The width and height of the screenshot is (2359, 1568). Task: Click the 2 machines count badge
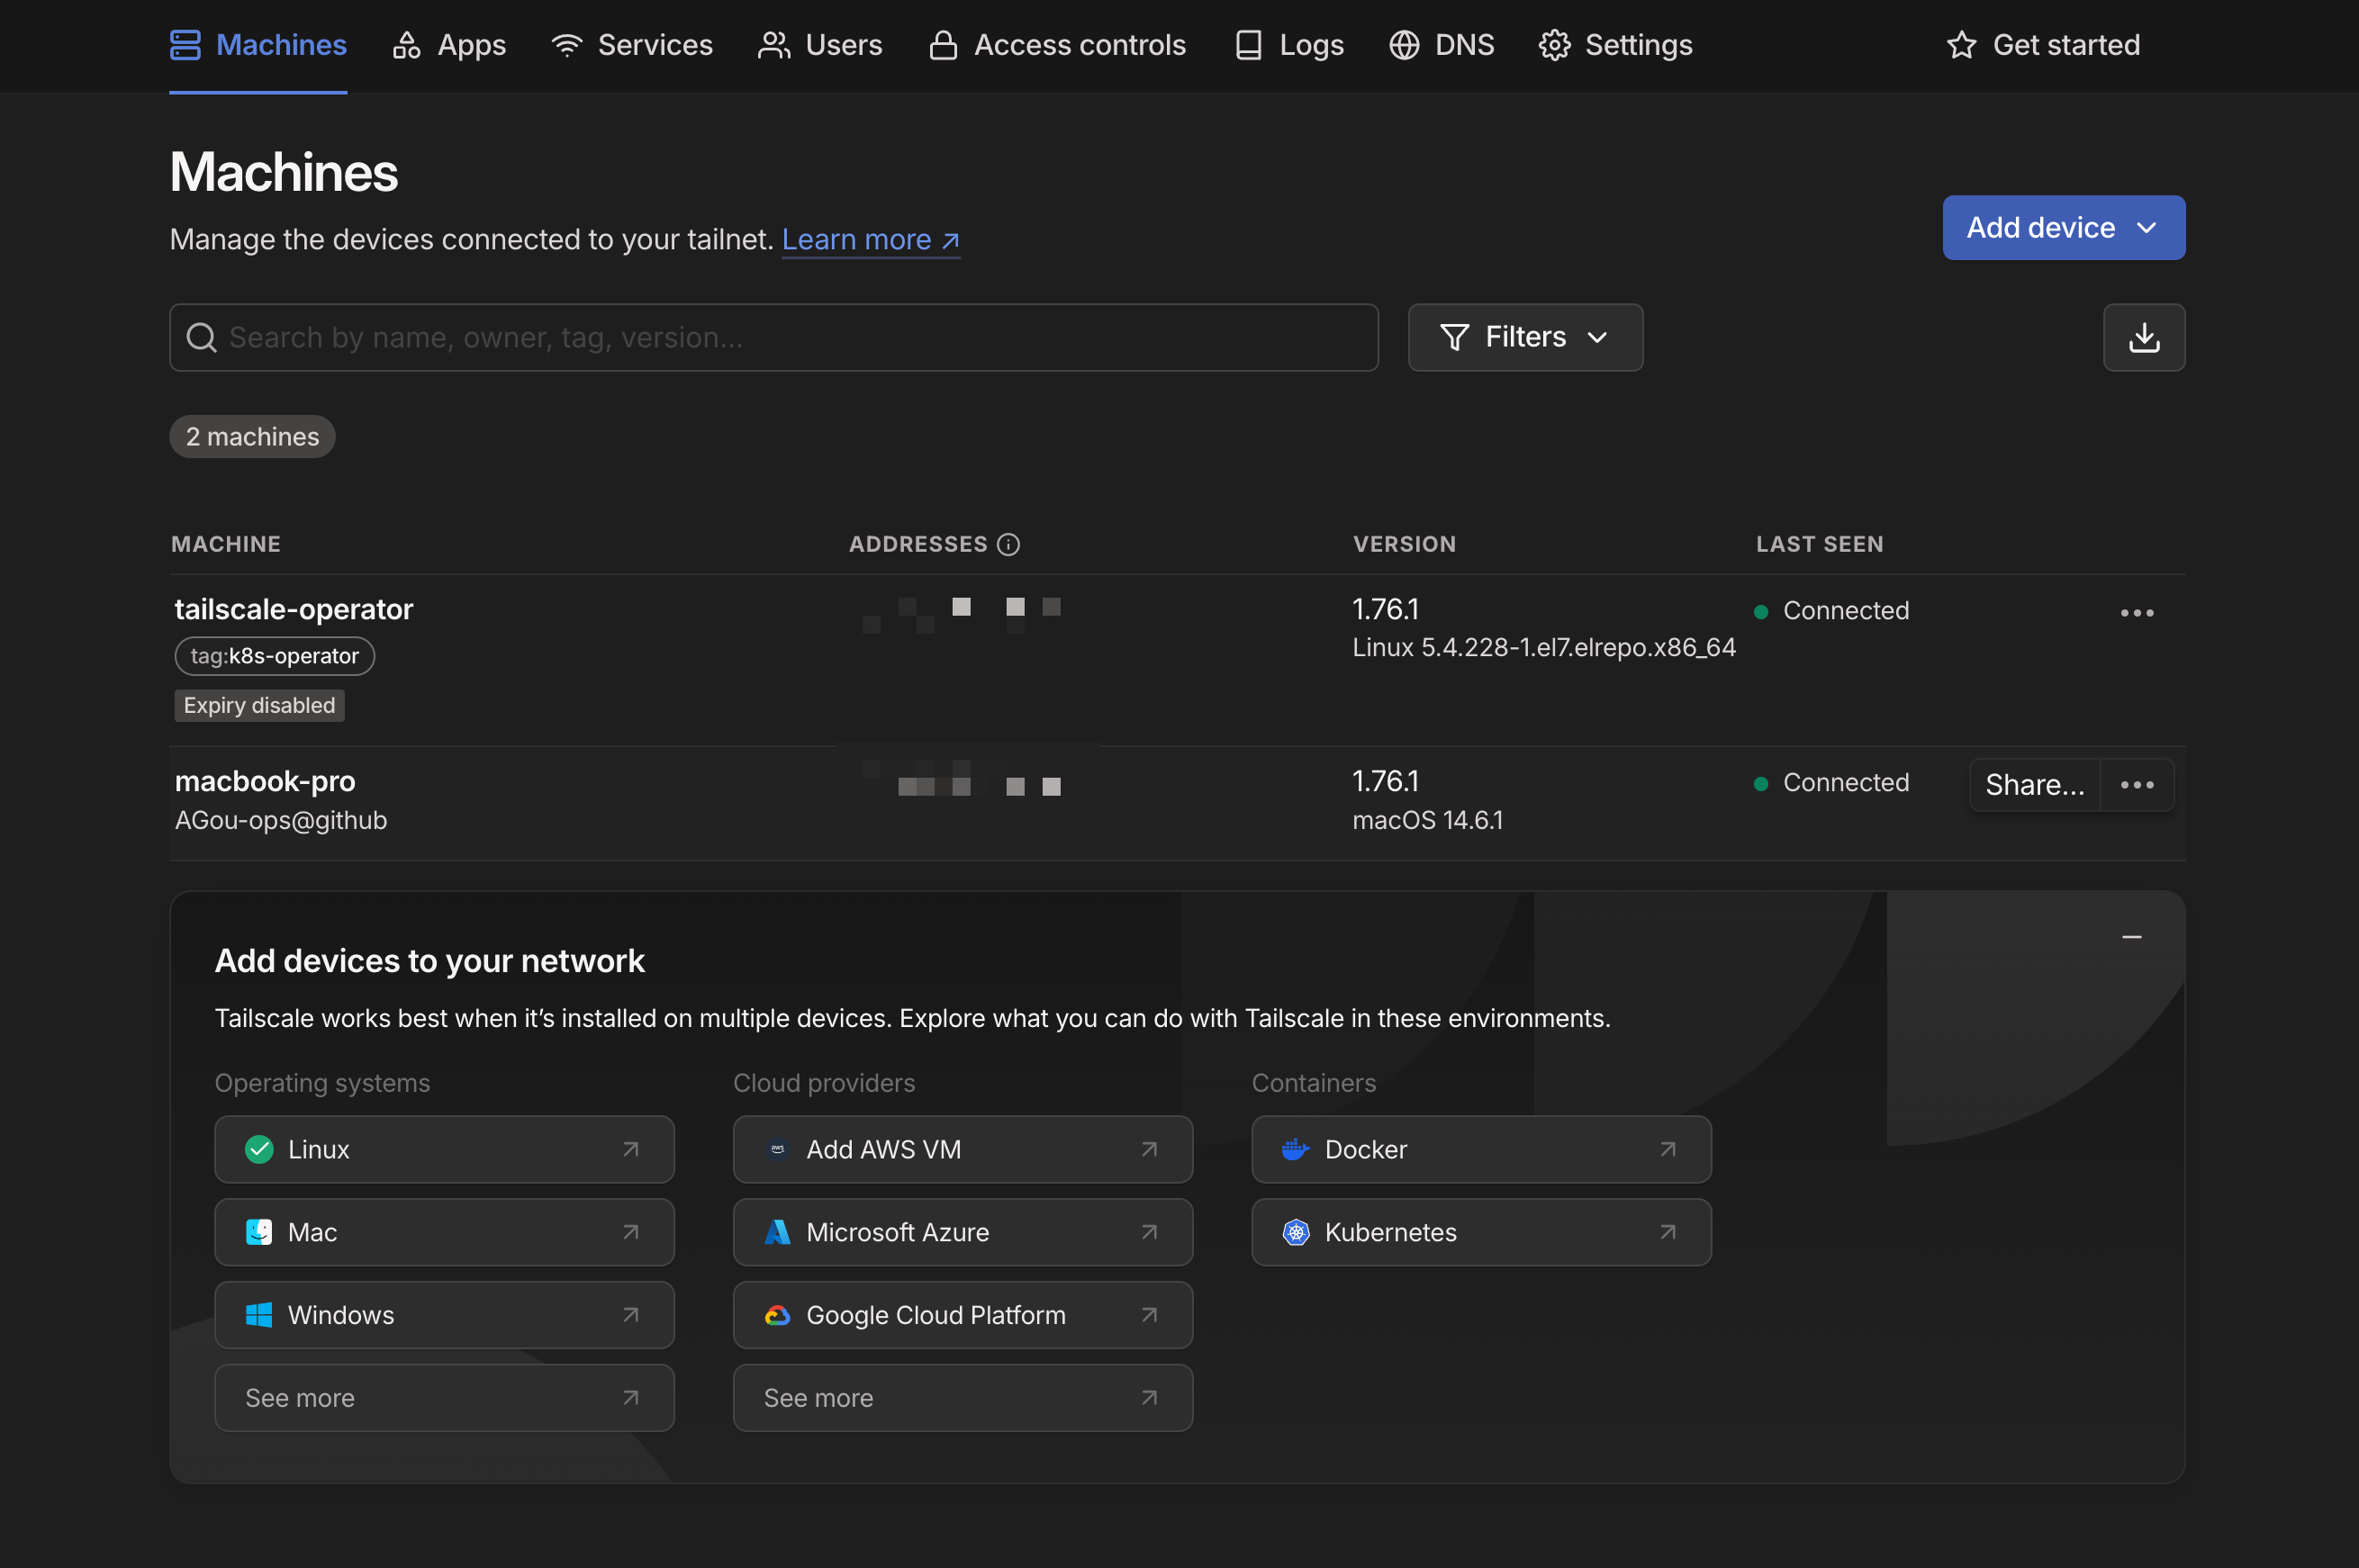pos(252,437)
